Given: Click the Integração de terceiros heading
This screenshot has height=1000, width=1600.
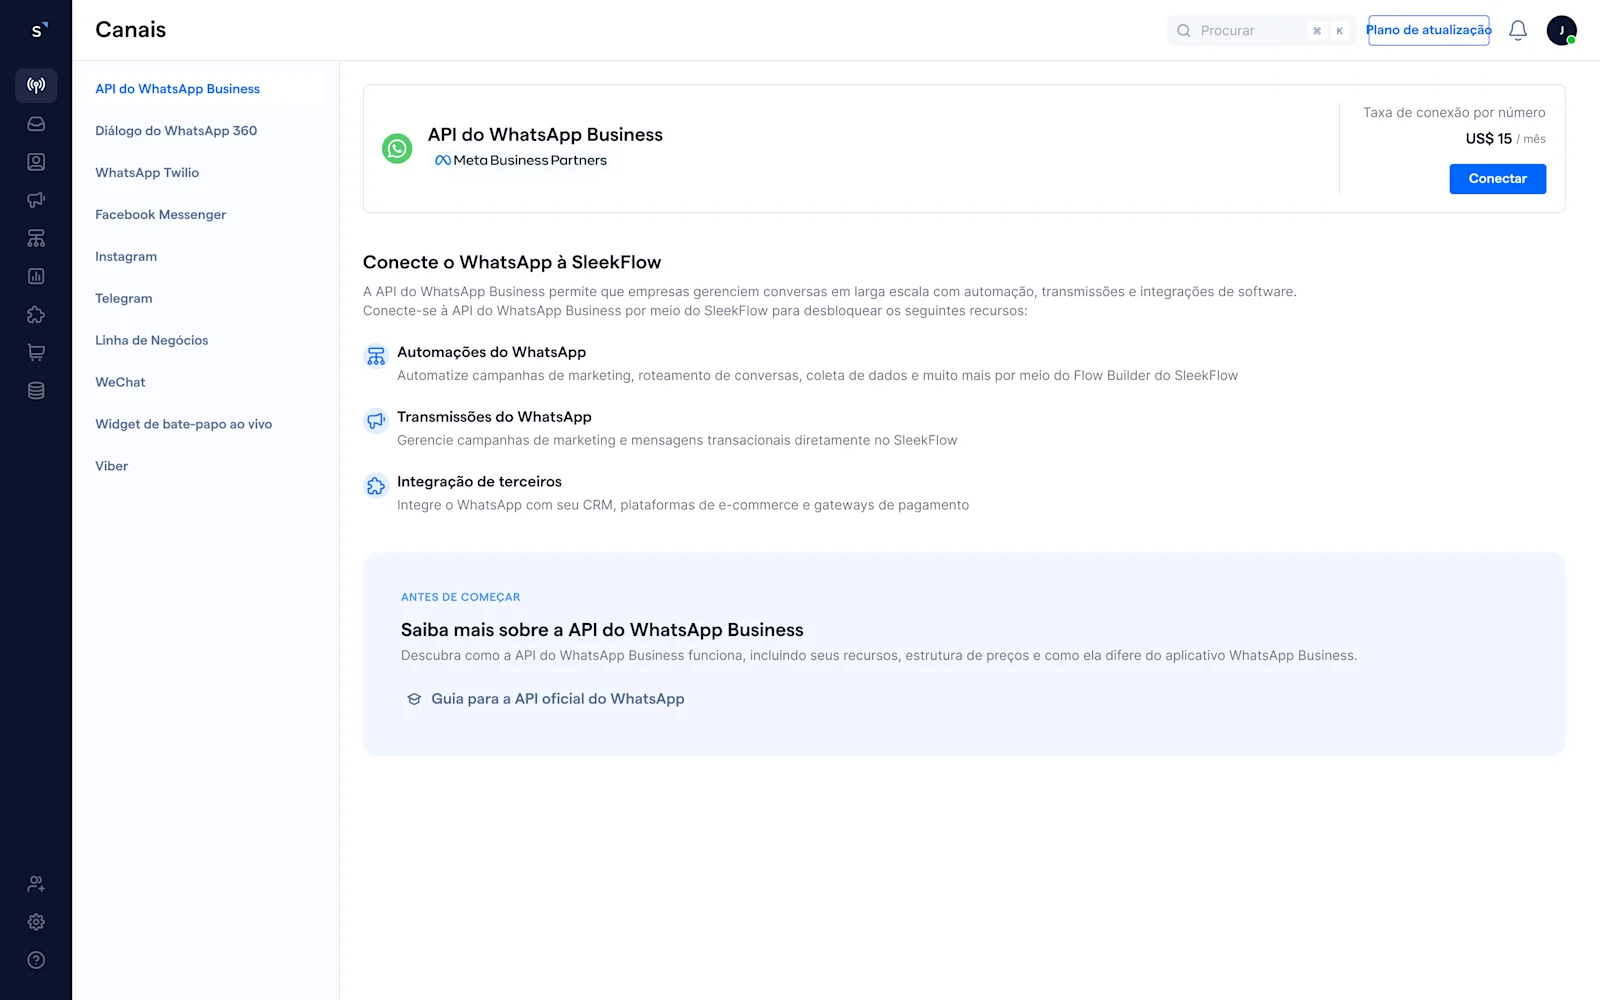Looking at the screenshot, I should (x=479, y=482).
